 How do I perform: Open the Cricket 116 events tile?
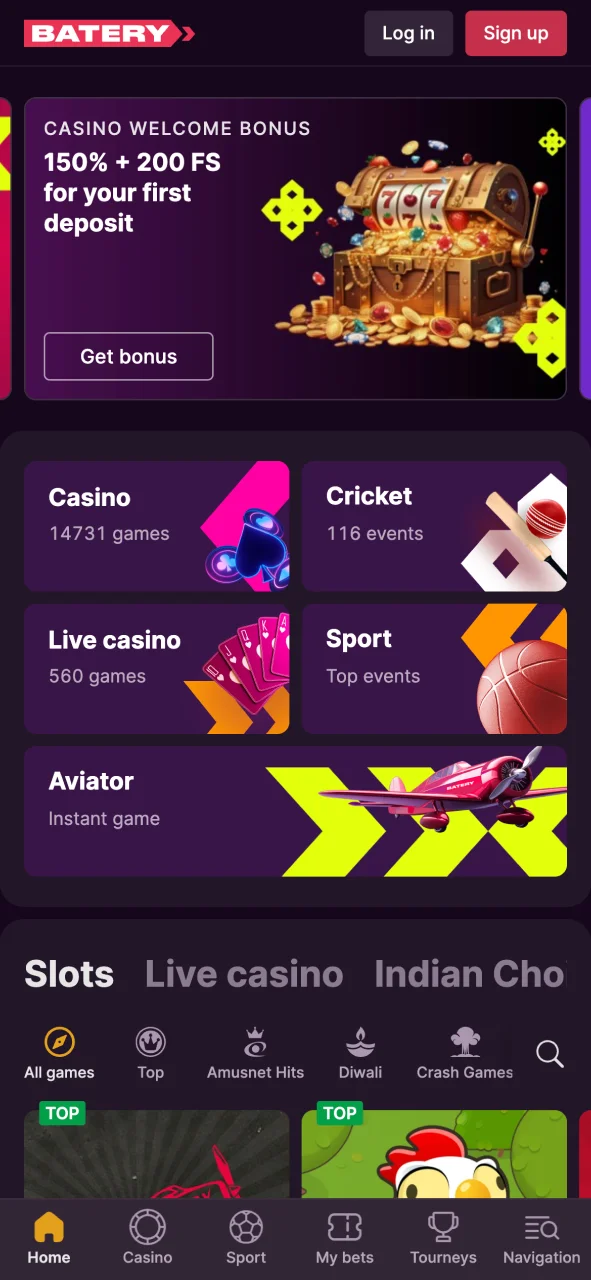tap(434, 526)
